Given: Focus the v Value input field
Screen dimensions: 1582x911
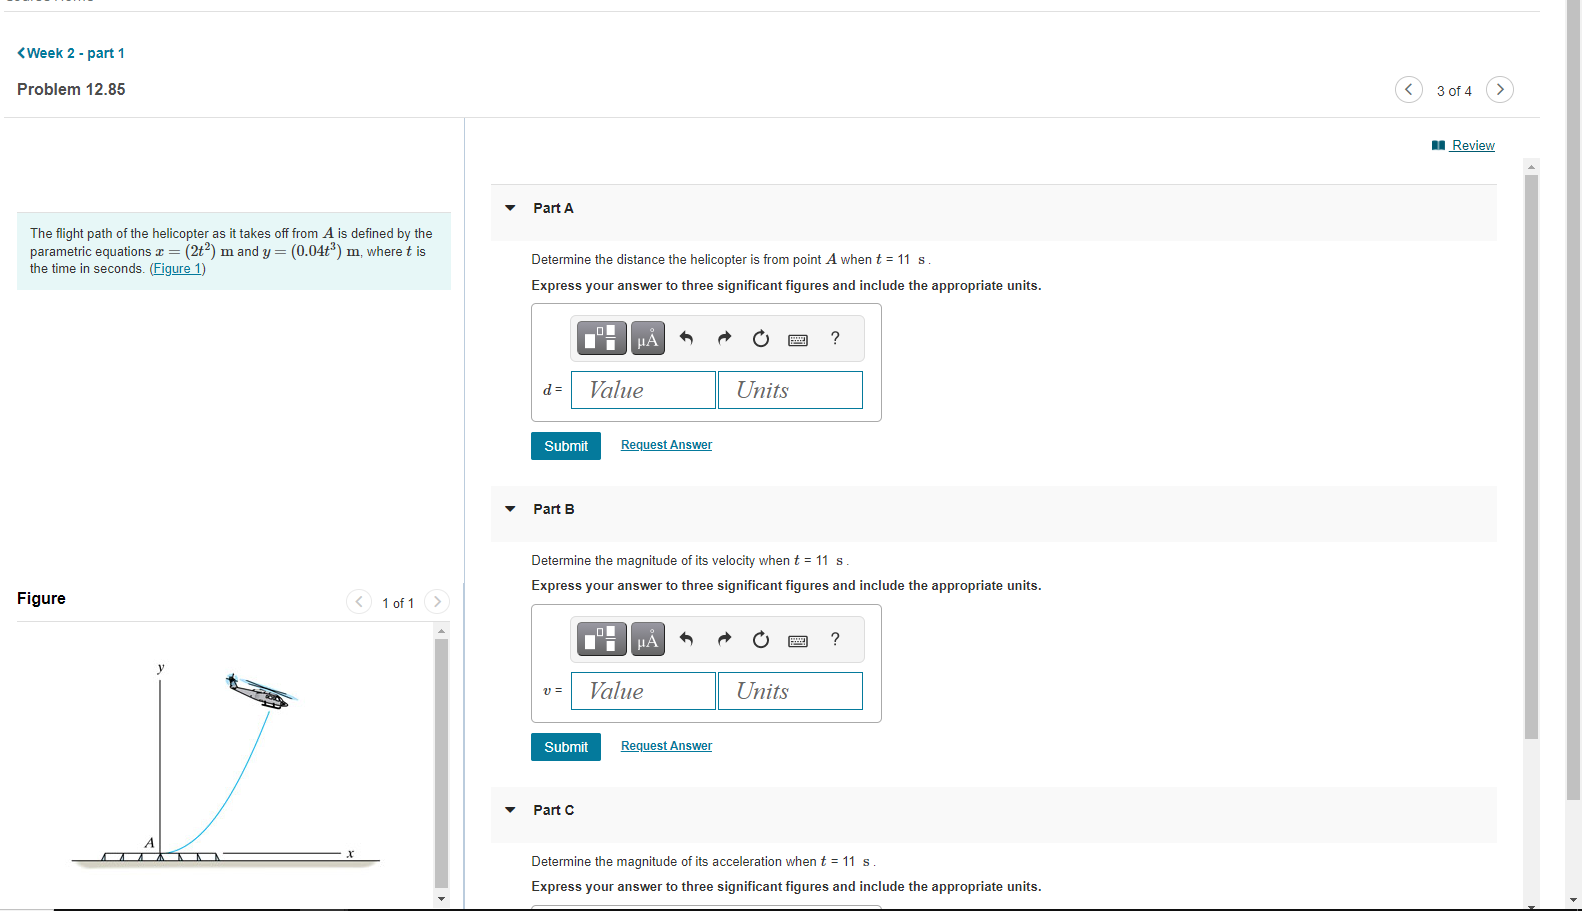Looking at the screenshot, I should pos(643,691).
